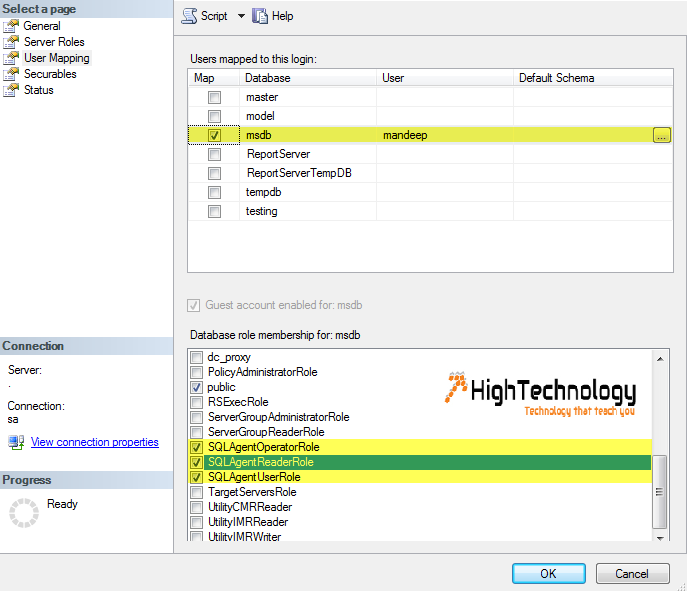Click the Help book icon
687x591 pixels.
point(260,16)
